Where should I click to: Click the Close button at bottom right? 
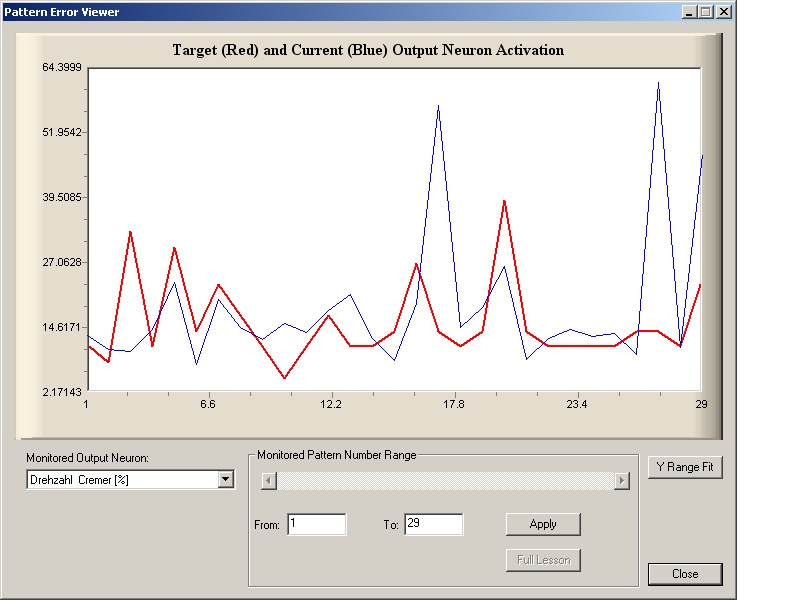click(x=685, y=574)
